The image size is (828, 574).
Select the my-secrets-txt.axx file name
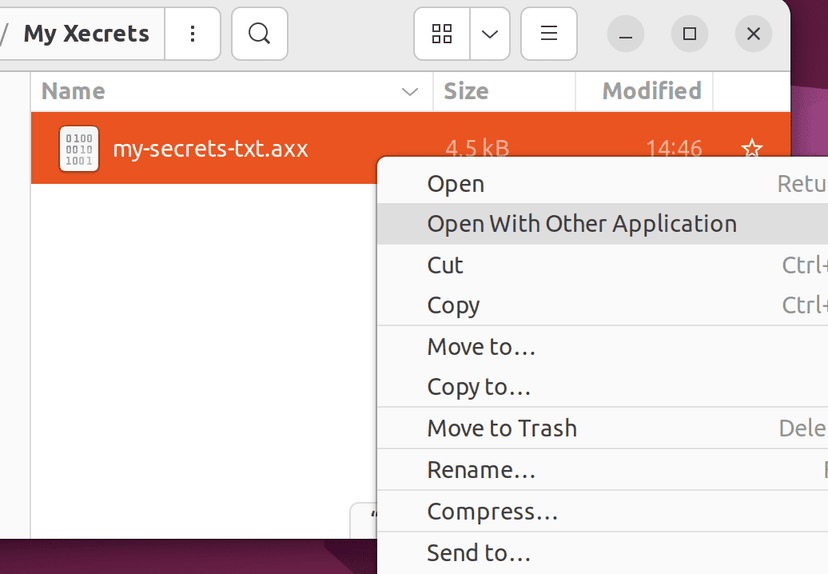(x=210, y=149)
